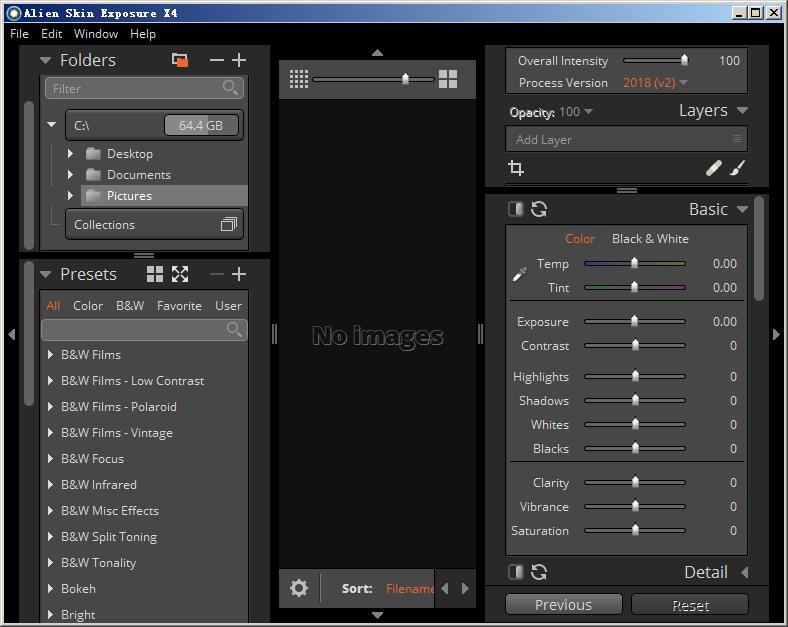Click Add Layer
This screenshot has height=627, width=788.
coord(626,139)
